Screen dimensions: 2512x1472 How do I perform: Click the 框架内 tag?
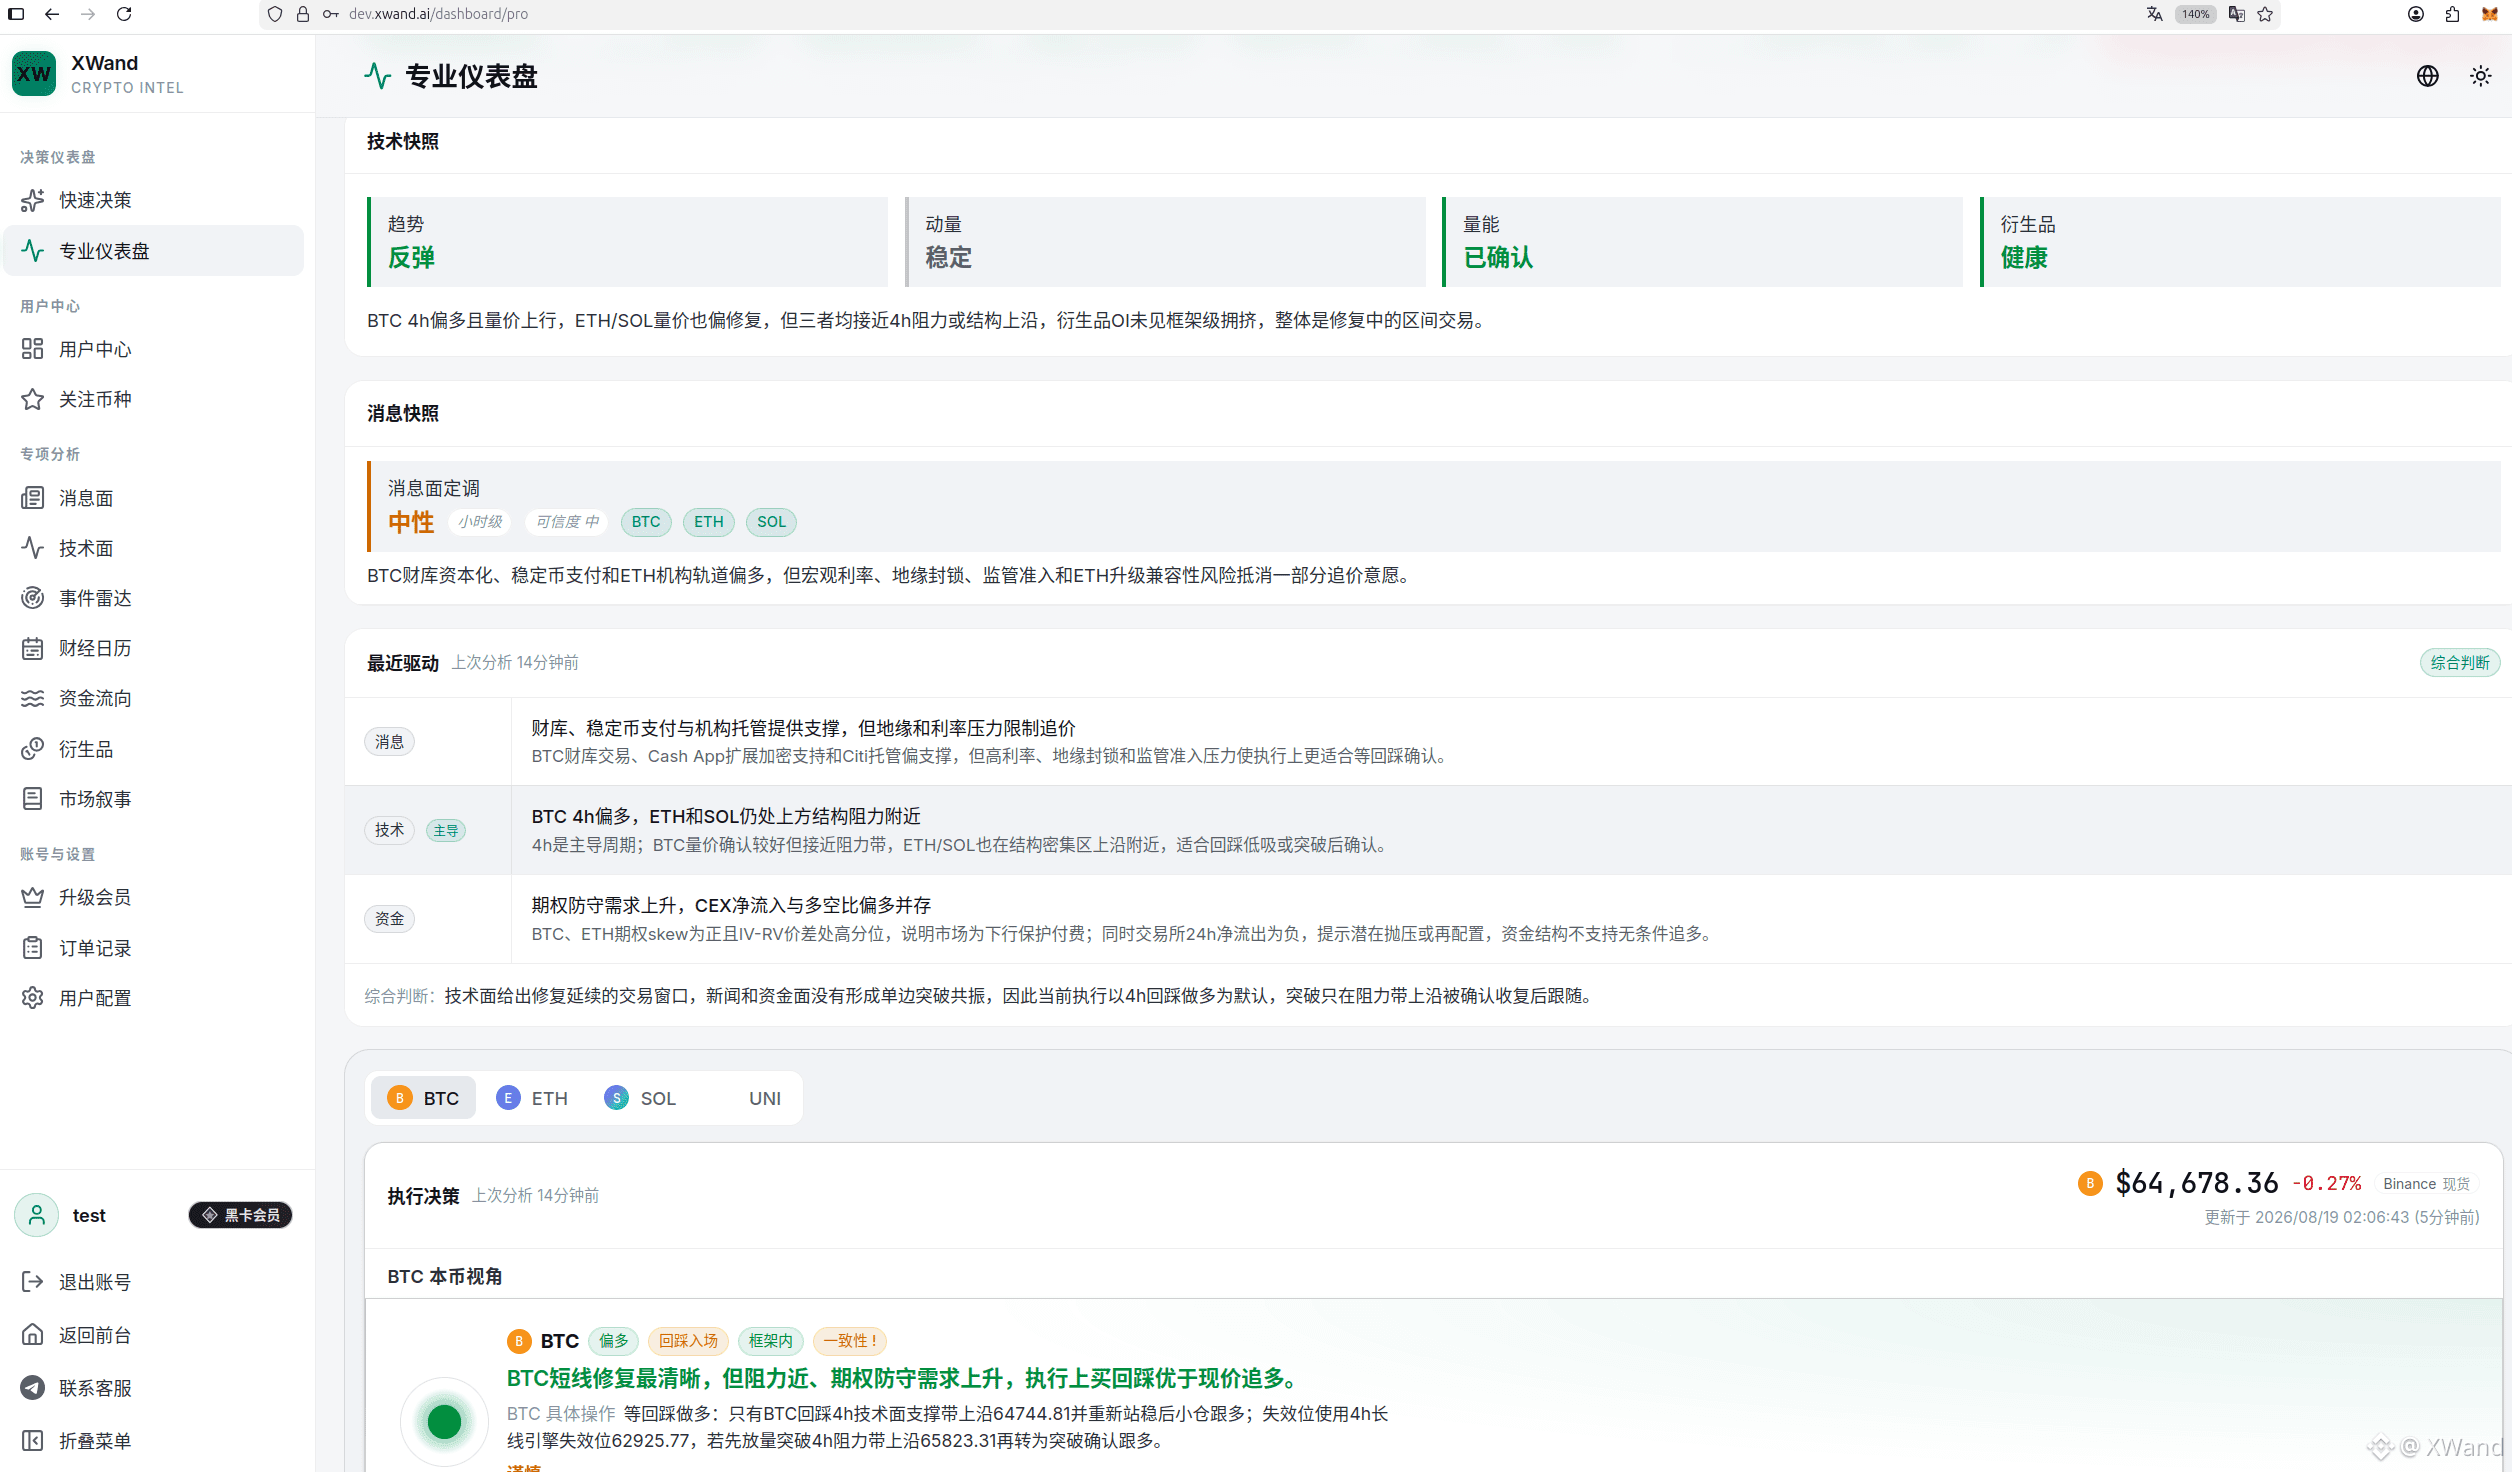click(x=770, y=1341)
